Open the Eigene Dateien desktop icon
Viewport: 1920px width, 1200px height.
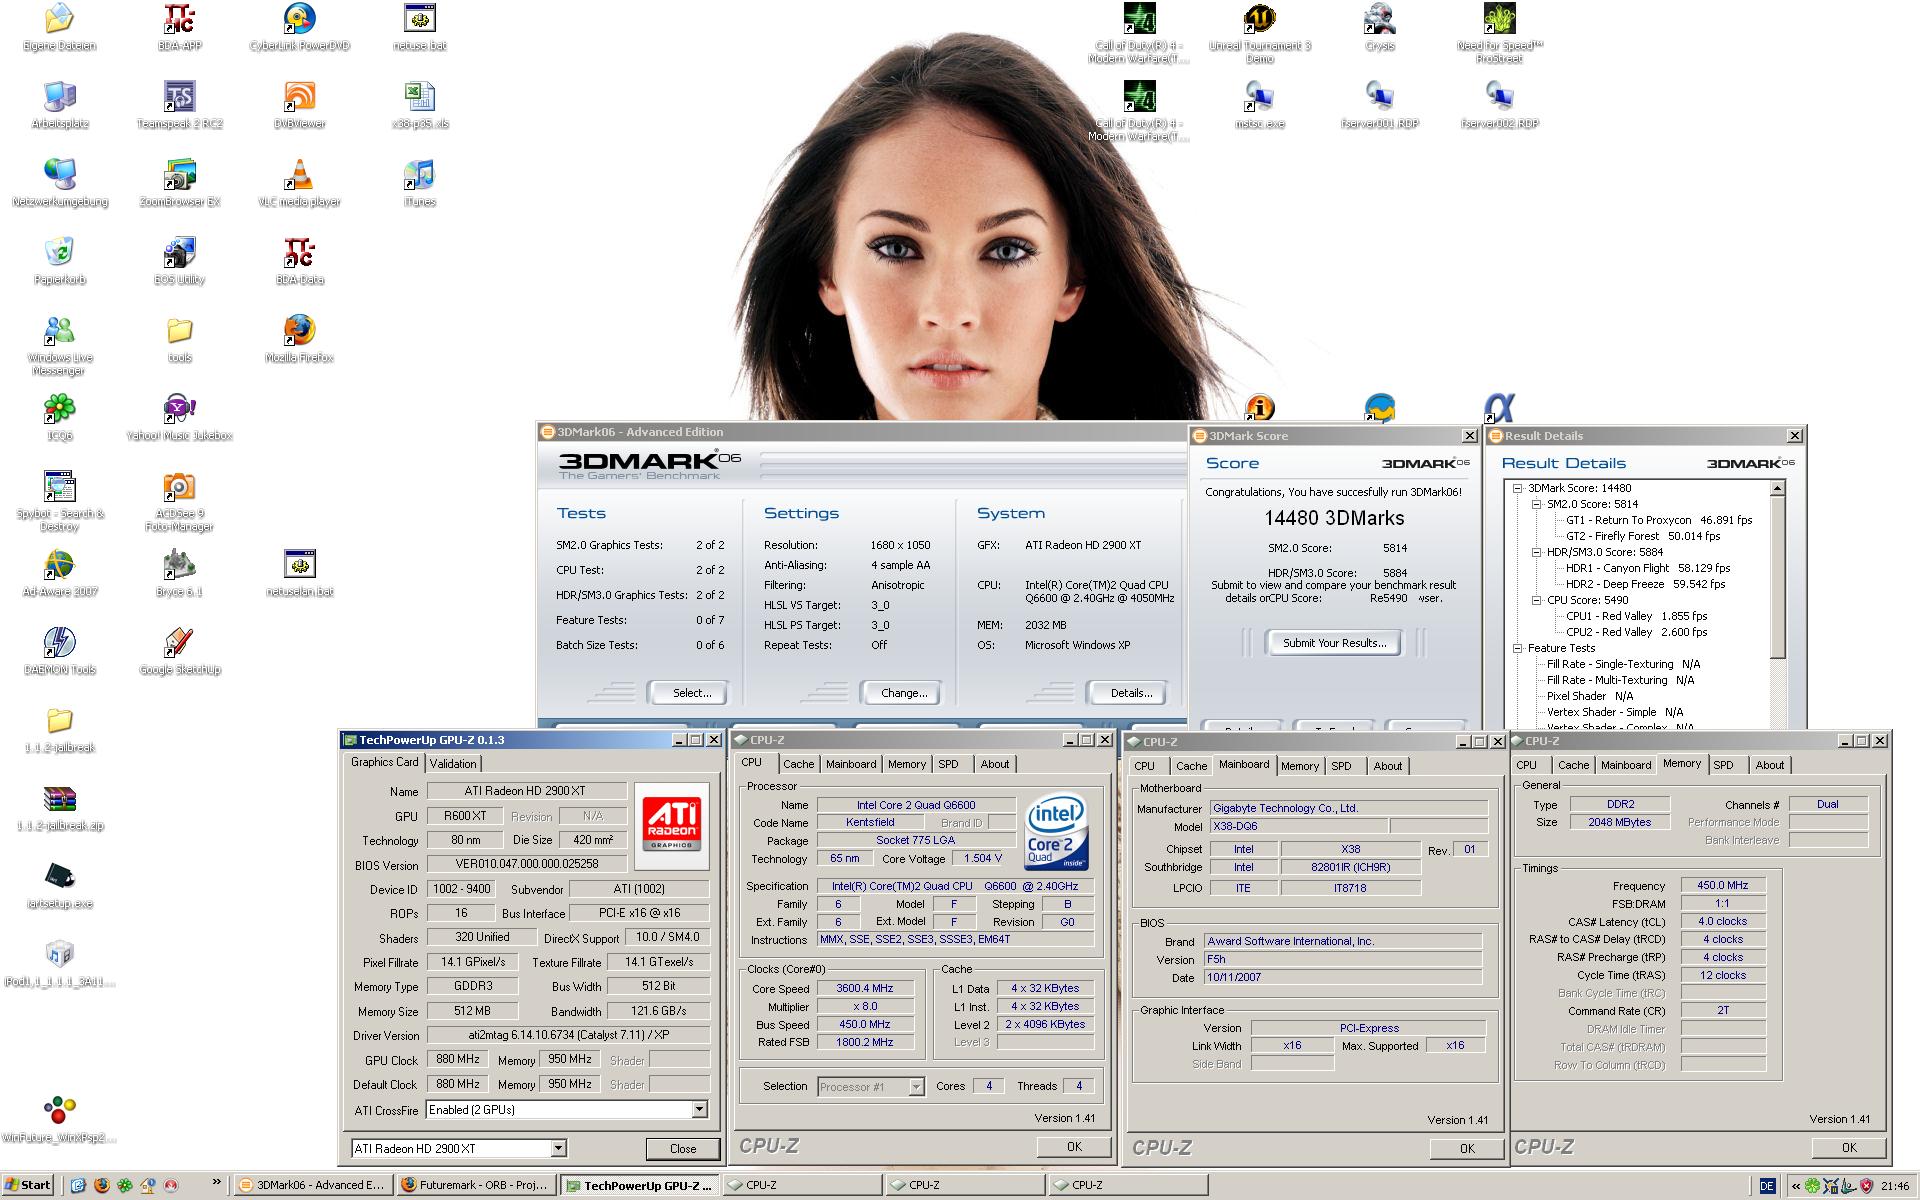[x=59, y=27]
